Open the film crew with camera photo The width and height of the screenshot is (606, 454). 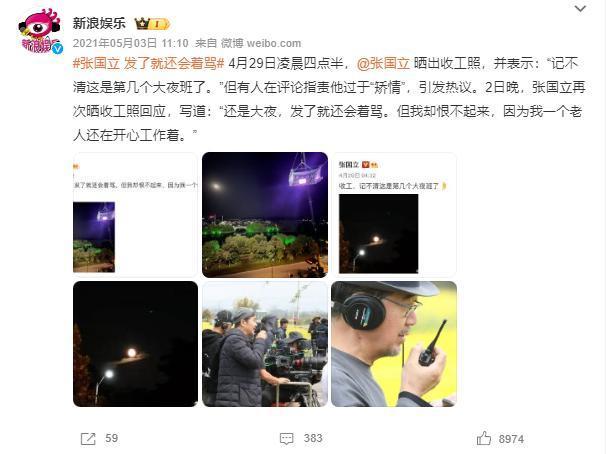(265, 344)
